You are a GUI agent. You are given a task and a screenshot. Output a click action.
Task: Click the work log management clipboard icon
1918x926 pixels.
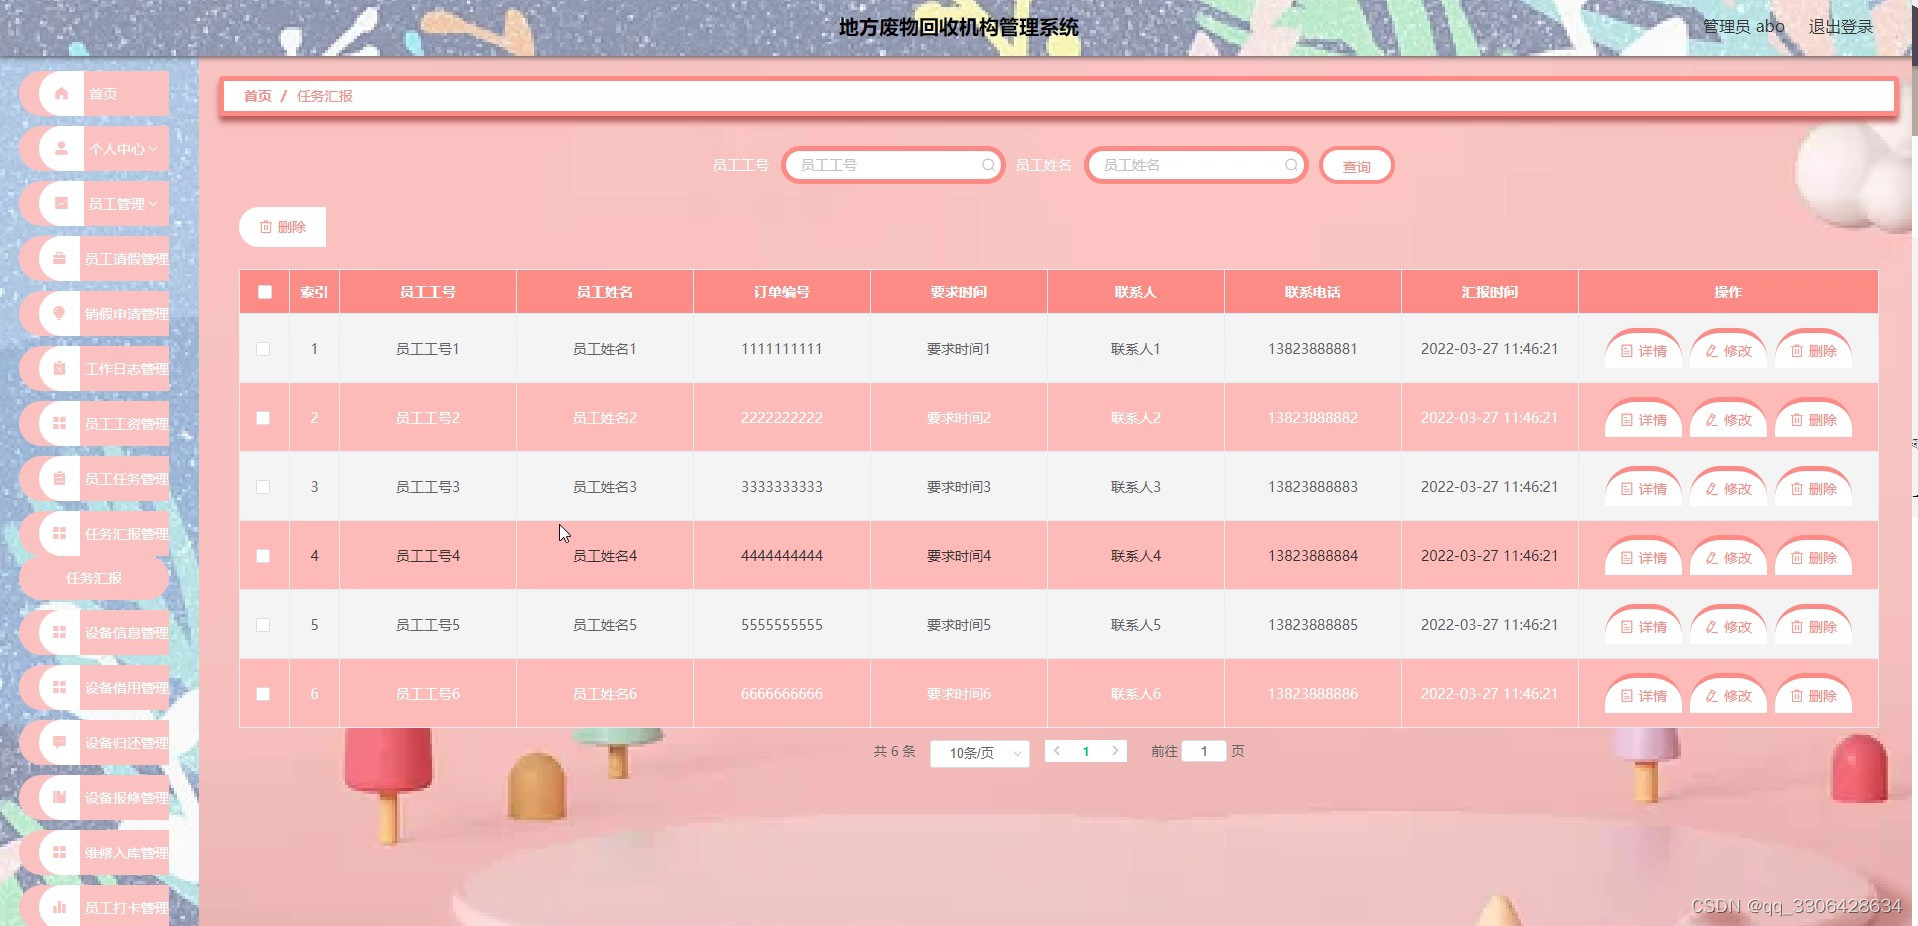pos(60,369)
